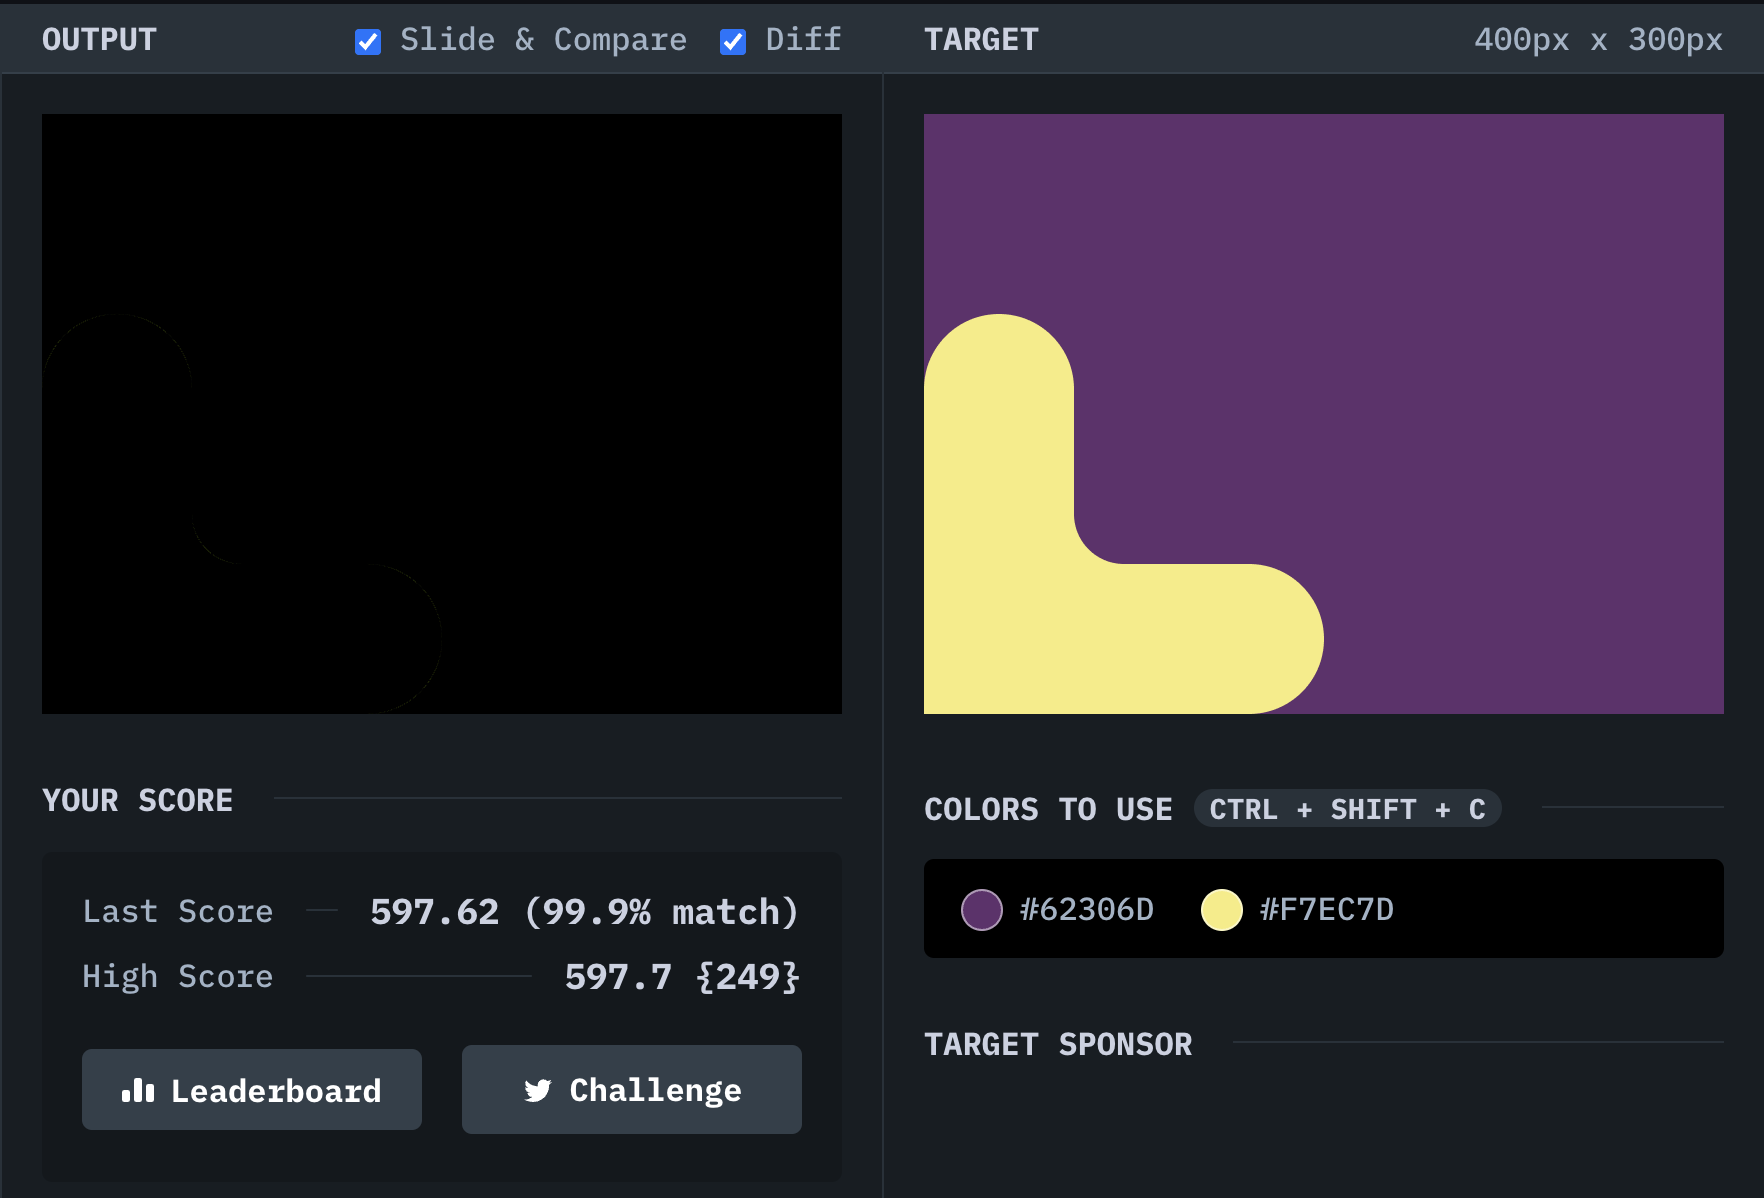The height and width of the screenshot is (1198, 1764).
Task: Click the #F7EC7D hex code text
Action: pyautogui.click(x=1326, y=910)
